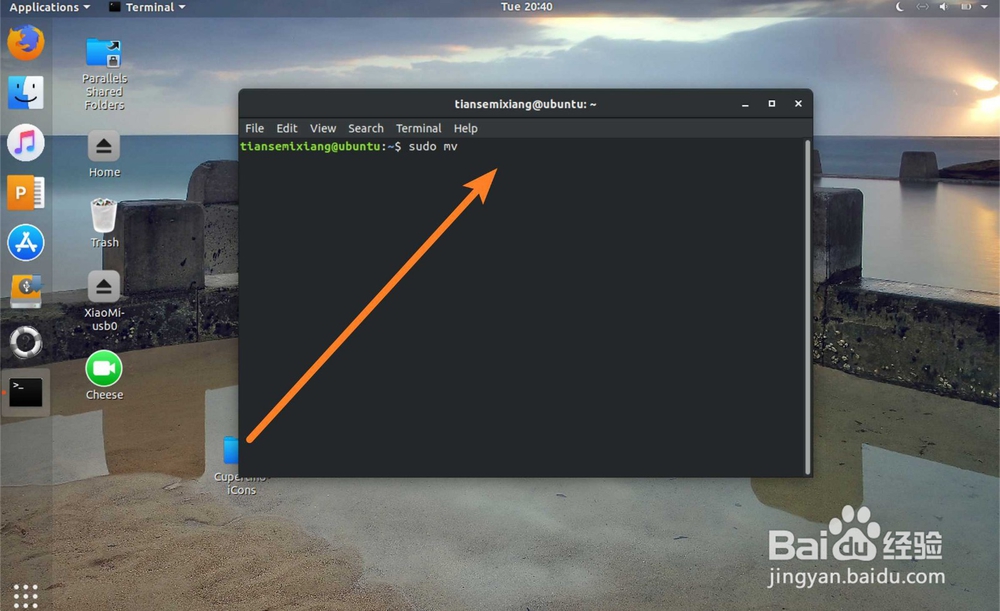Open Parallels Shared Folders desktop icon
The image size is (1000, 611).
(104, 74)
